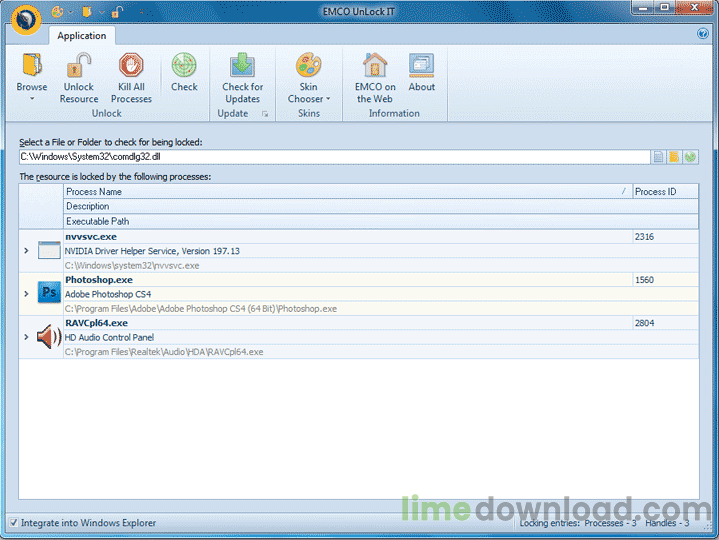
Task: Select the Application ribbon tab
Action: click(x=82, y=36)
